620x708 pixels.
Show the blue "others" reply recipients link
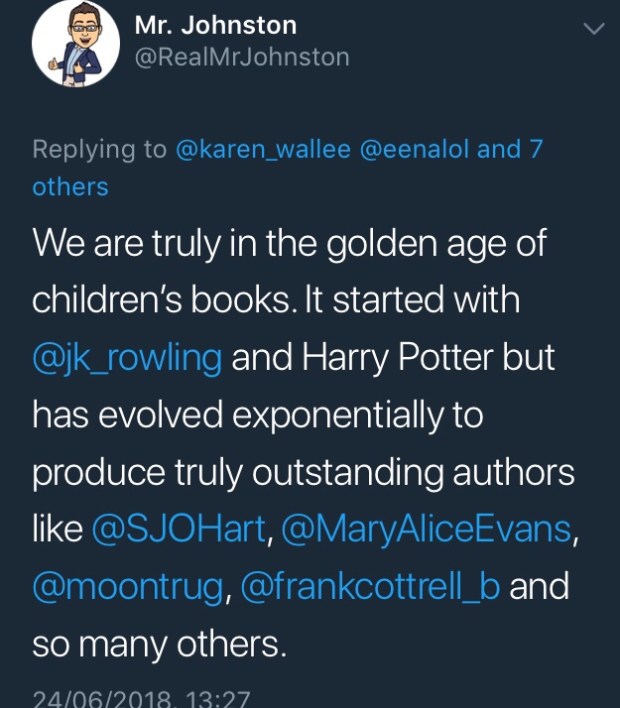(x=70, y=187)
